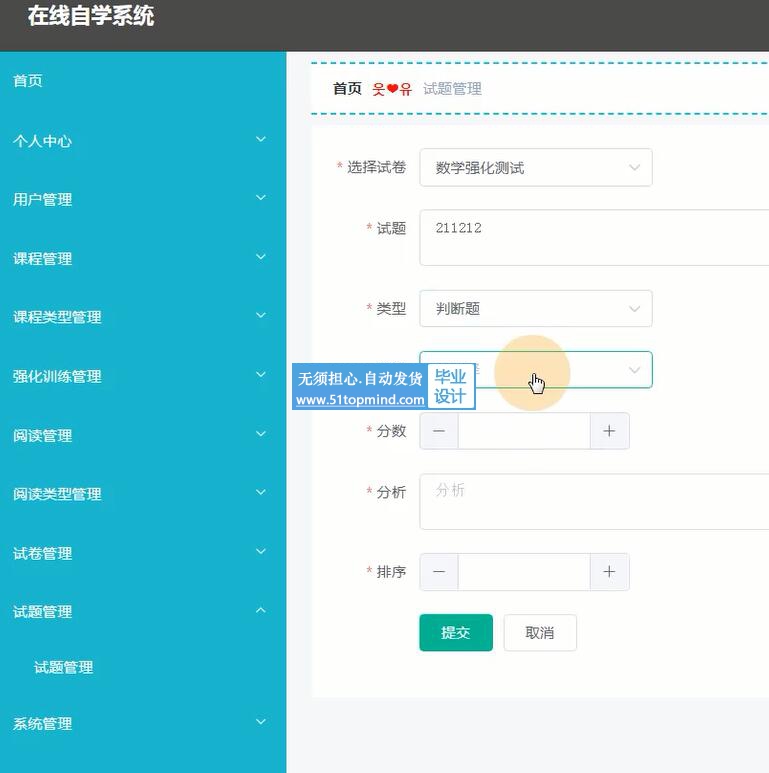The width and height of the screenshot is (769, 773).
Task: Select the 试题管理 submenu item
Action: tap(64, 667)
